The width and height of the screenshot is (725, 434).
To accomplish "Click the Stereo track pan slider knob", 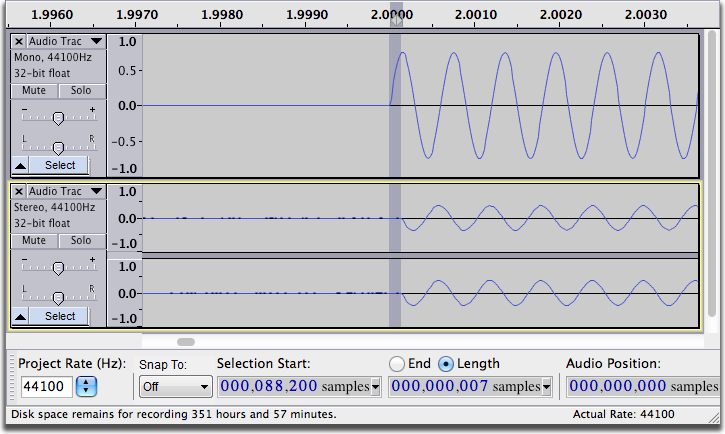I will 58,299.
